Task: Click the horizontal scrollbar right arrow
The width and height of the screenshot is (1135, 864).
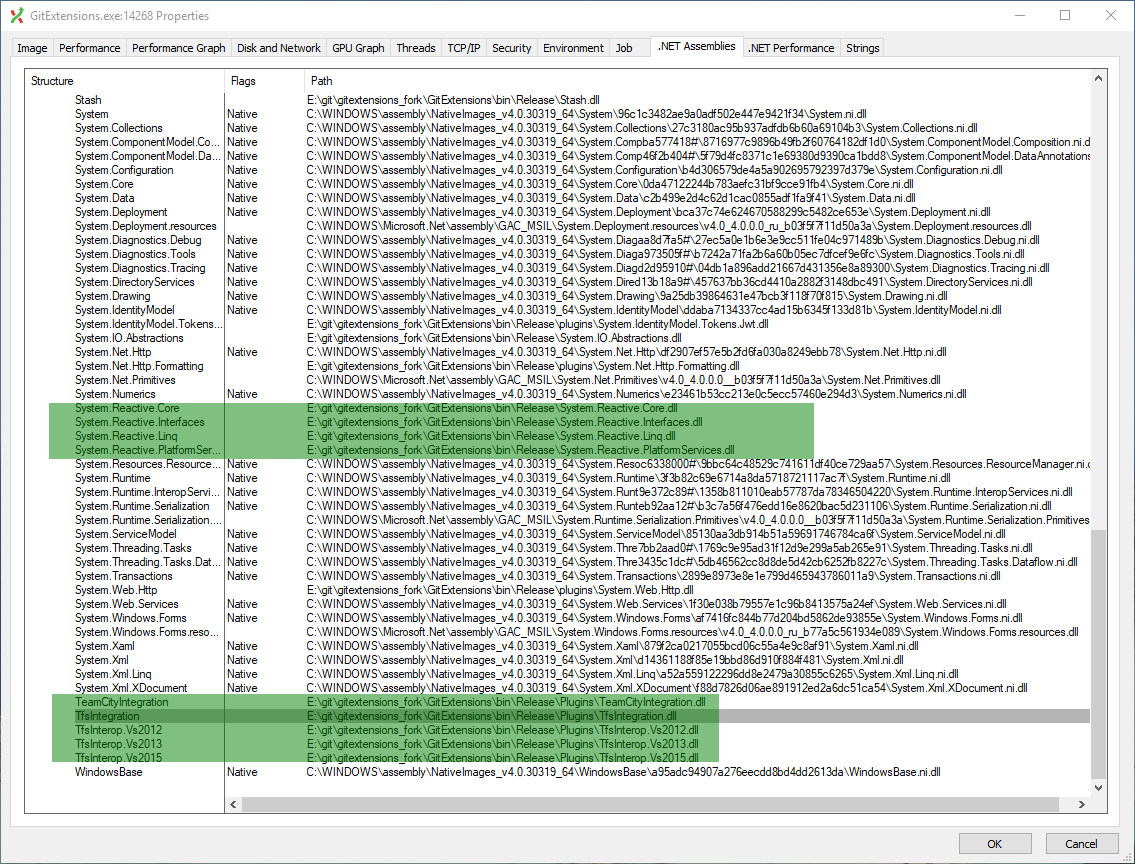Action: (1081, 803)
